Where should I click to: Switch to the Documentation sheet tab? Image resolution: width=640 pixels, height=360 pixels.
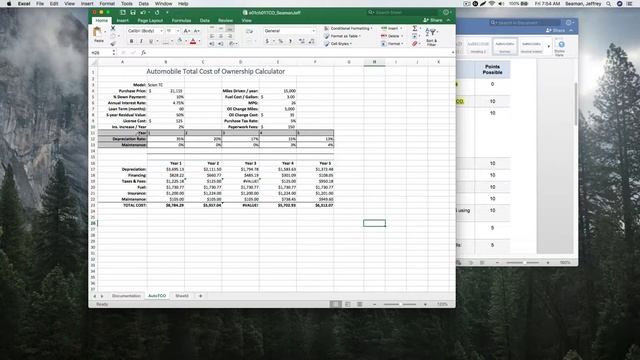[x=126, y=296]
